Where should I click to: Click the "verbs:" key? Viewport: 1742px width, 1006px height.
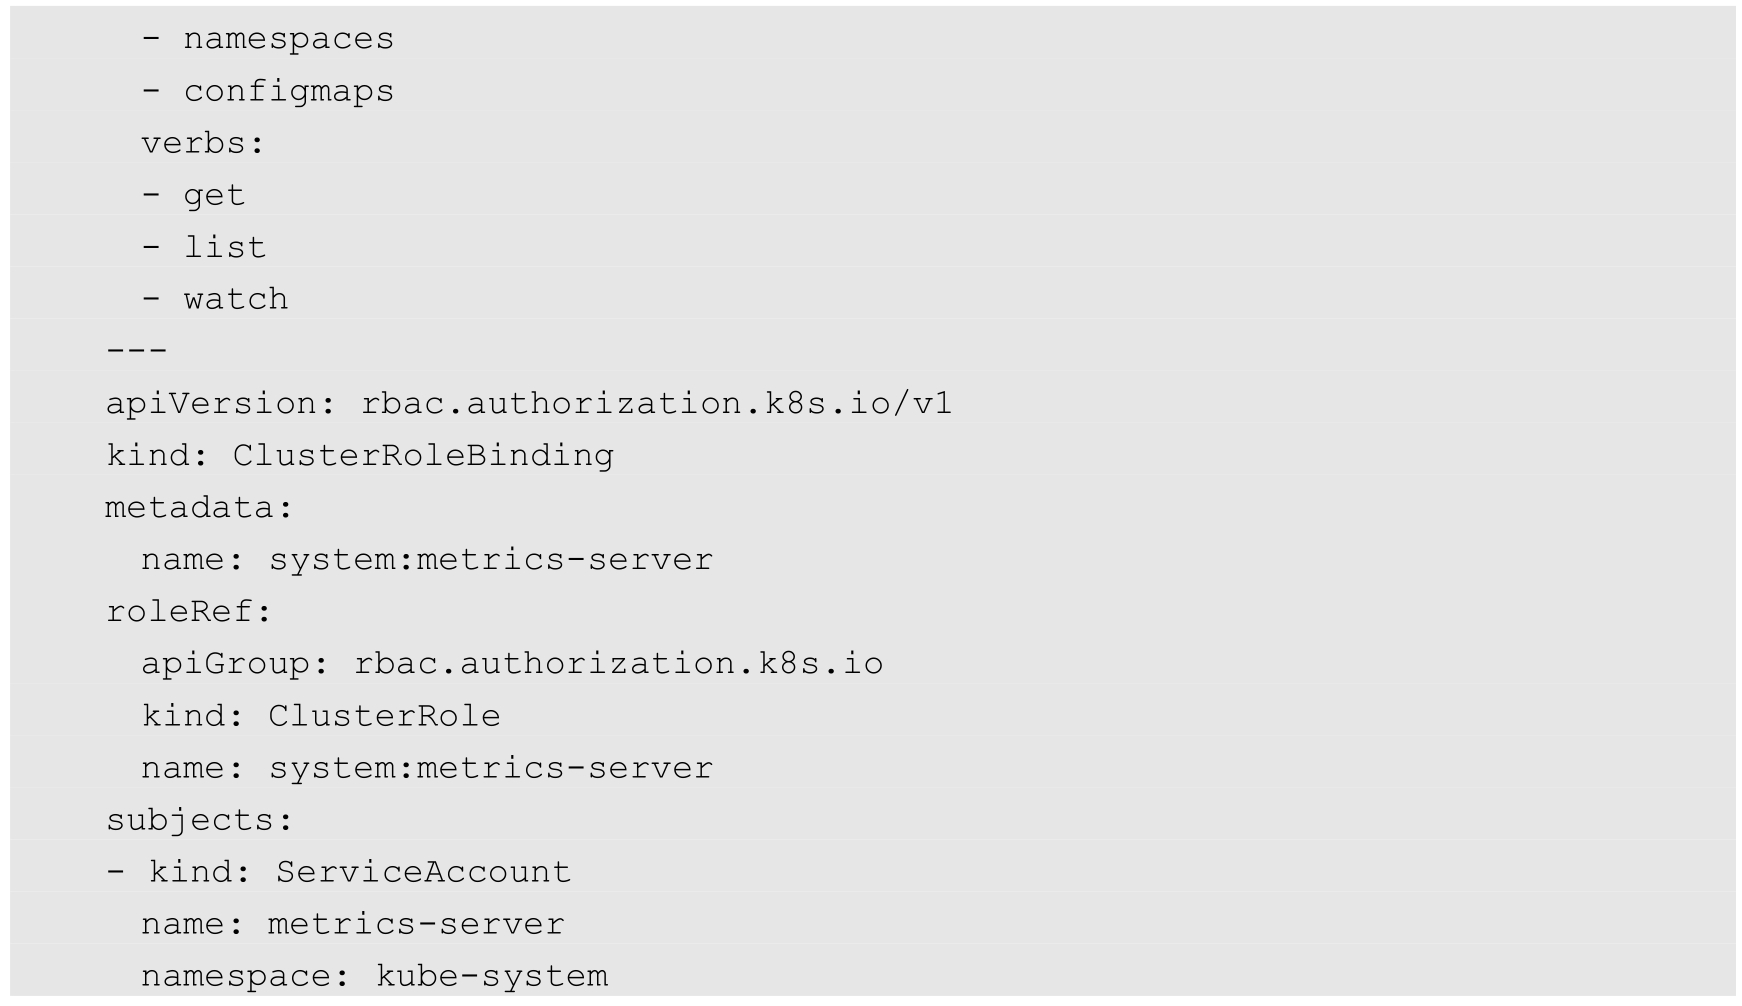point(202,143)
